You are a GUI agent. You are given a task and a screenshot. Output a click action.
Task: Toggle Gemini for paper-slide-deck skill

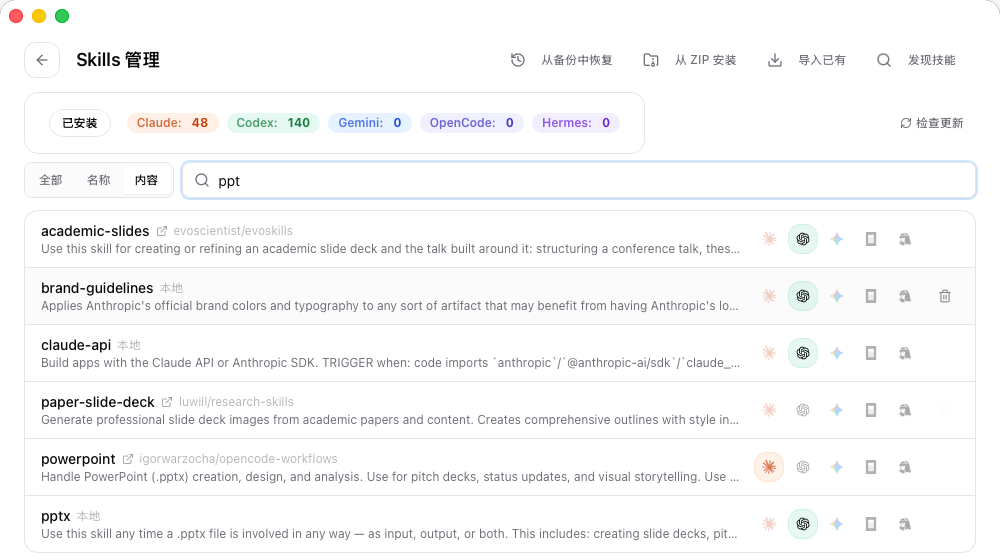(837, 410)
